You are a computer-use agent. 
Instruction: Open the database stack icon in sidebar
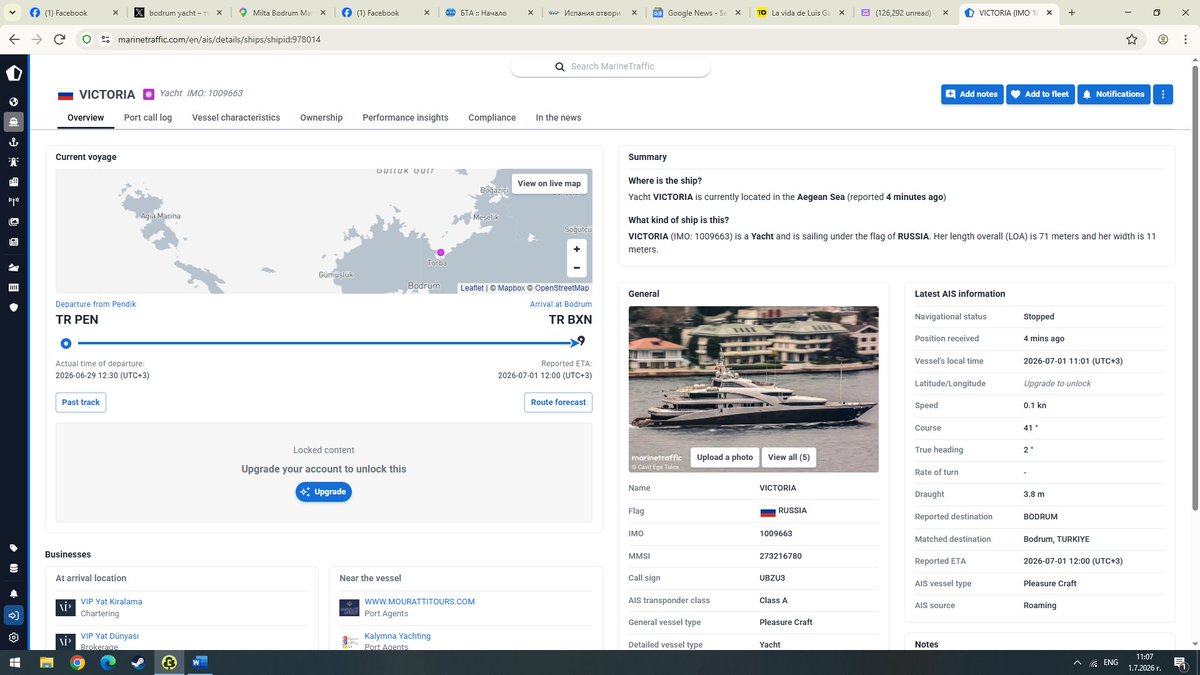tap(14, 568)
